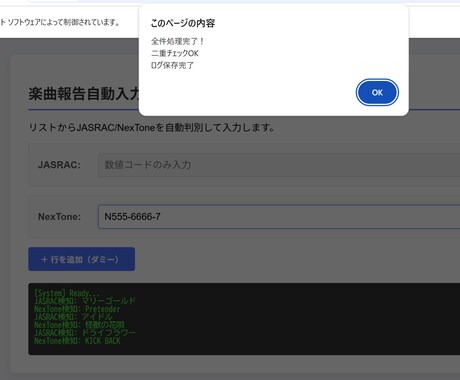Select the ログ保存完了 dialog line
Viewport: 460px width, 380px height.
point(172,65)
